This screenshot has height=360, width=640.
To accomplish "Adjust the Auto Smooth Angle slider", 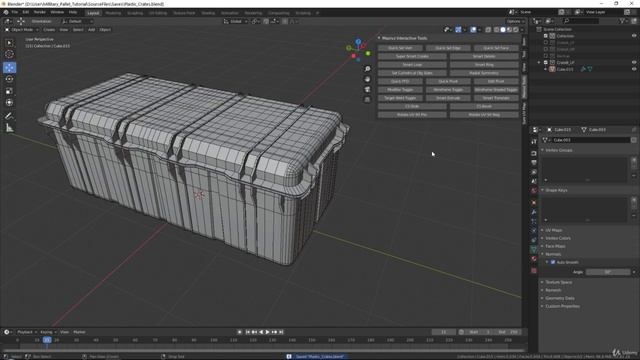I will click(608, 272).
